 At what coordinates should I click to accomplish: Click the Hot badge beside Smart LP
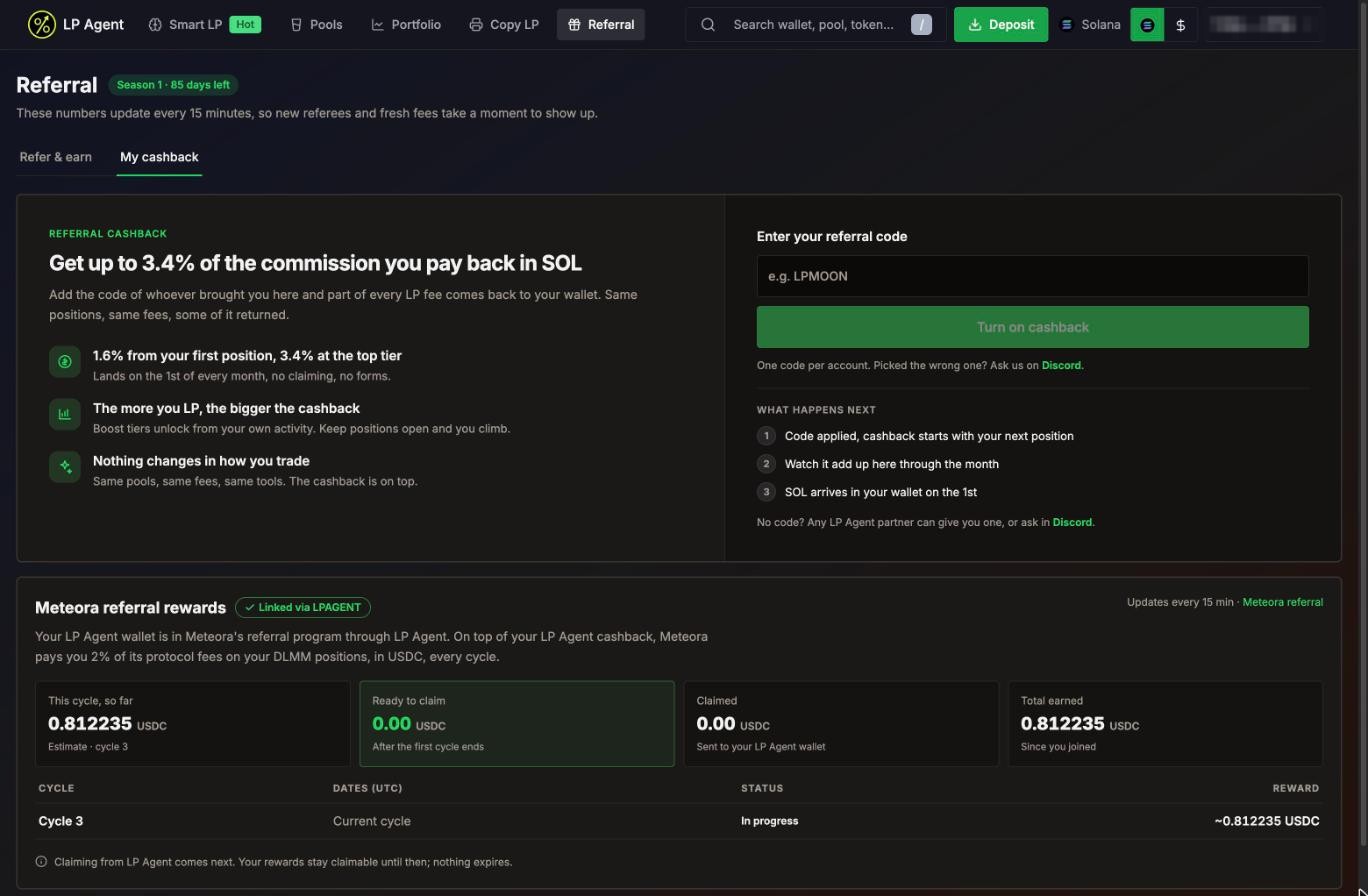[245, 24]
